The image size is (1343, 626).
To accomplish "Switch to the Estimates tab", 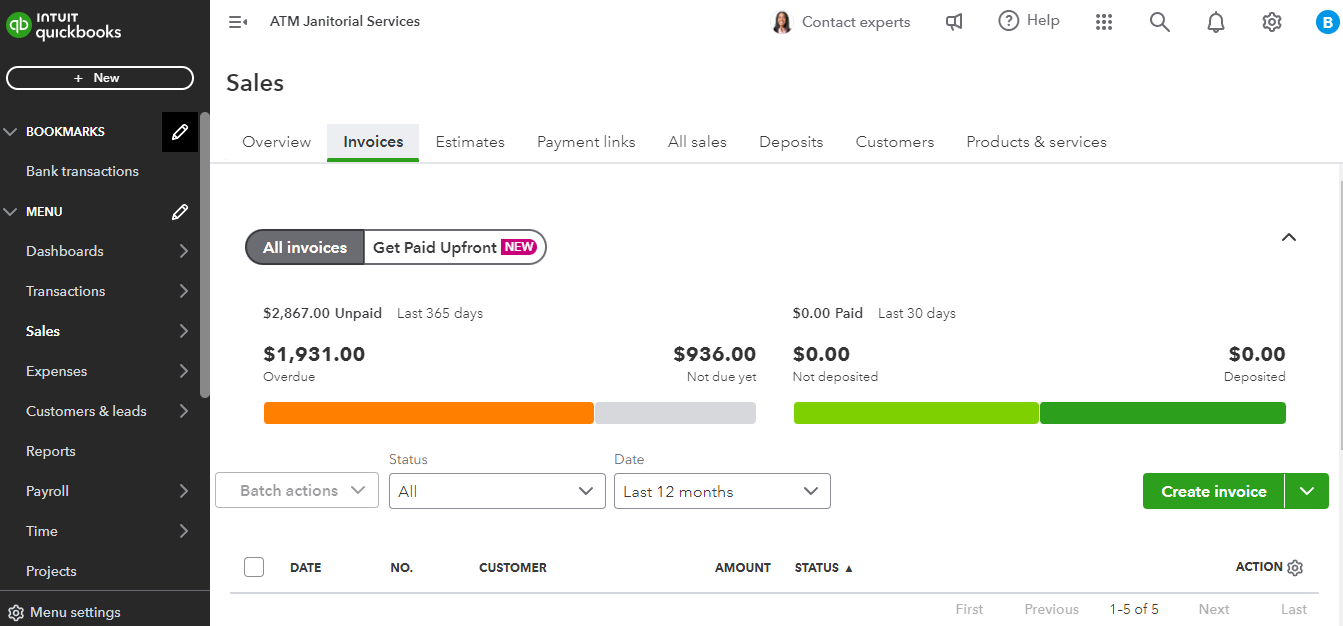I will tap(470, 142).
